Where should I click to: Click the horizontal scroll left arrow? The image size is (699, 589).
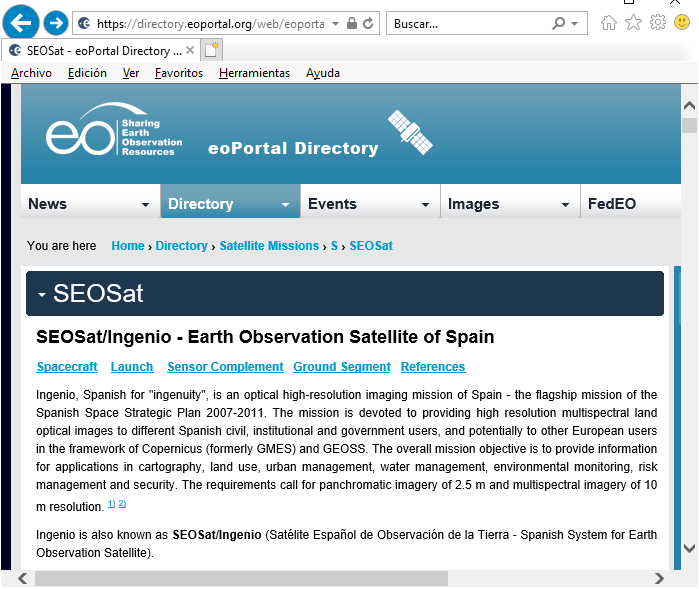[x=23, y=579]
